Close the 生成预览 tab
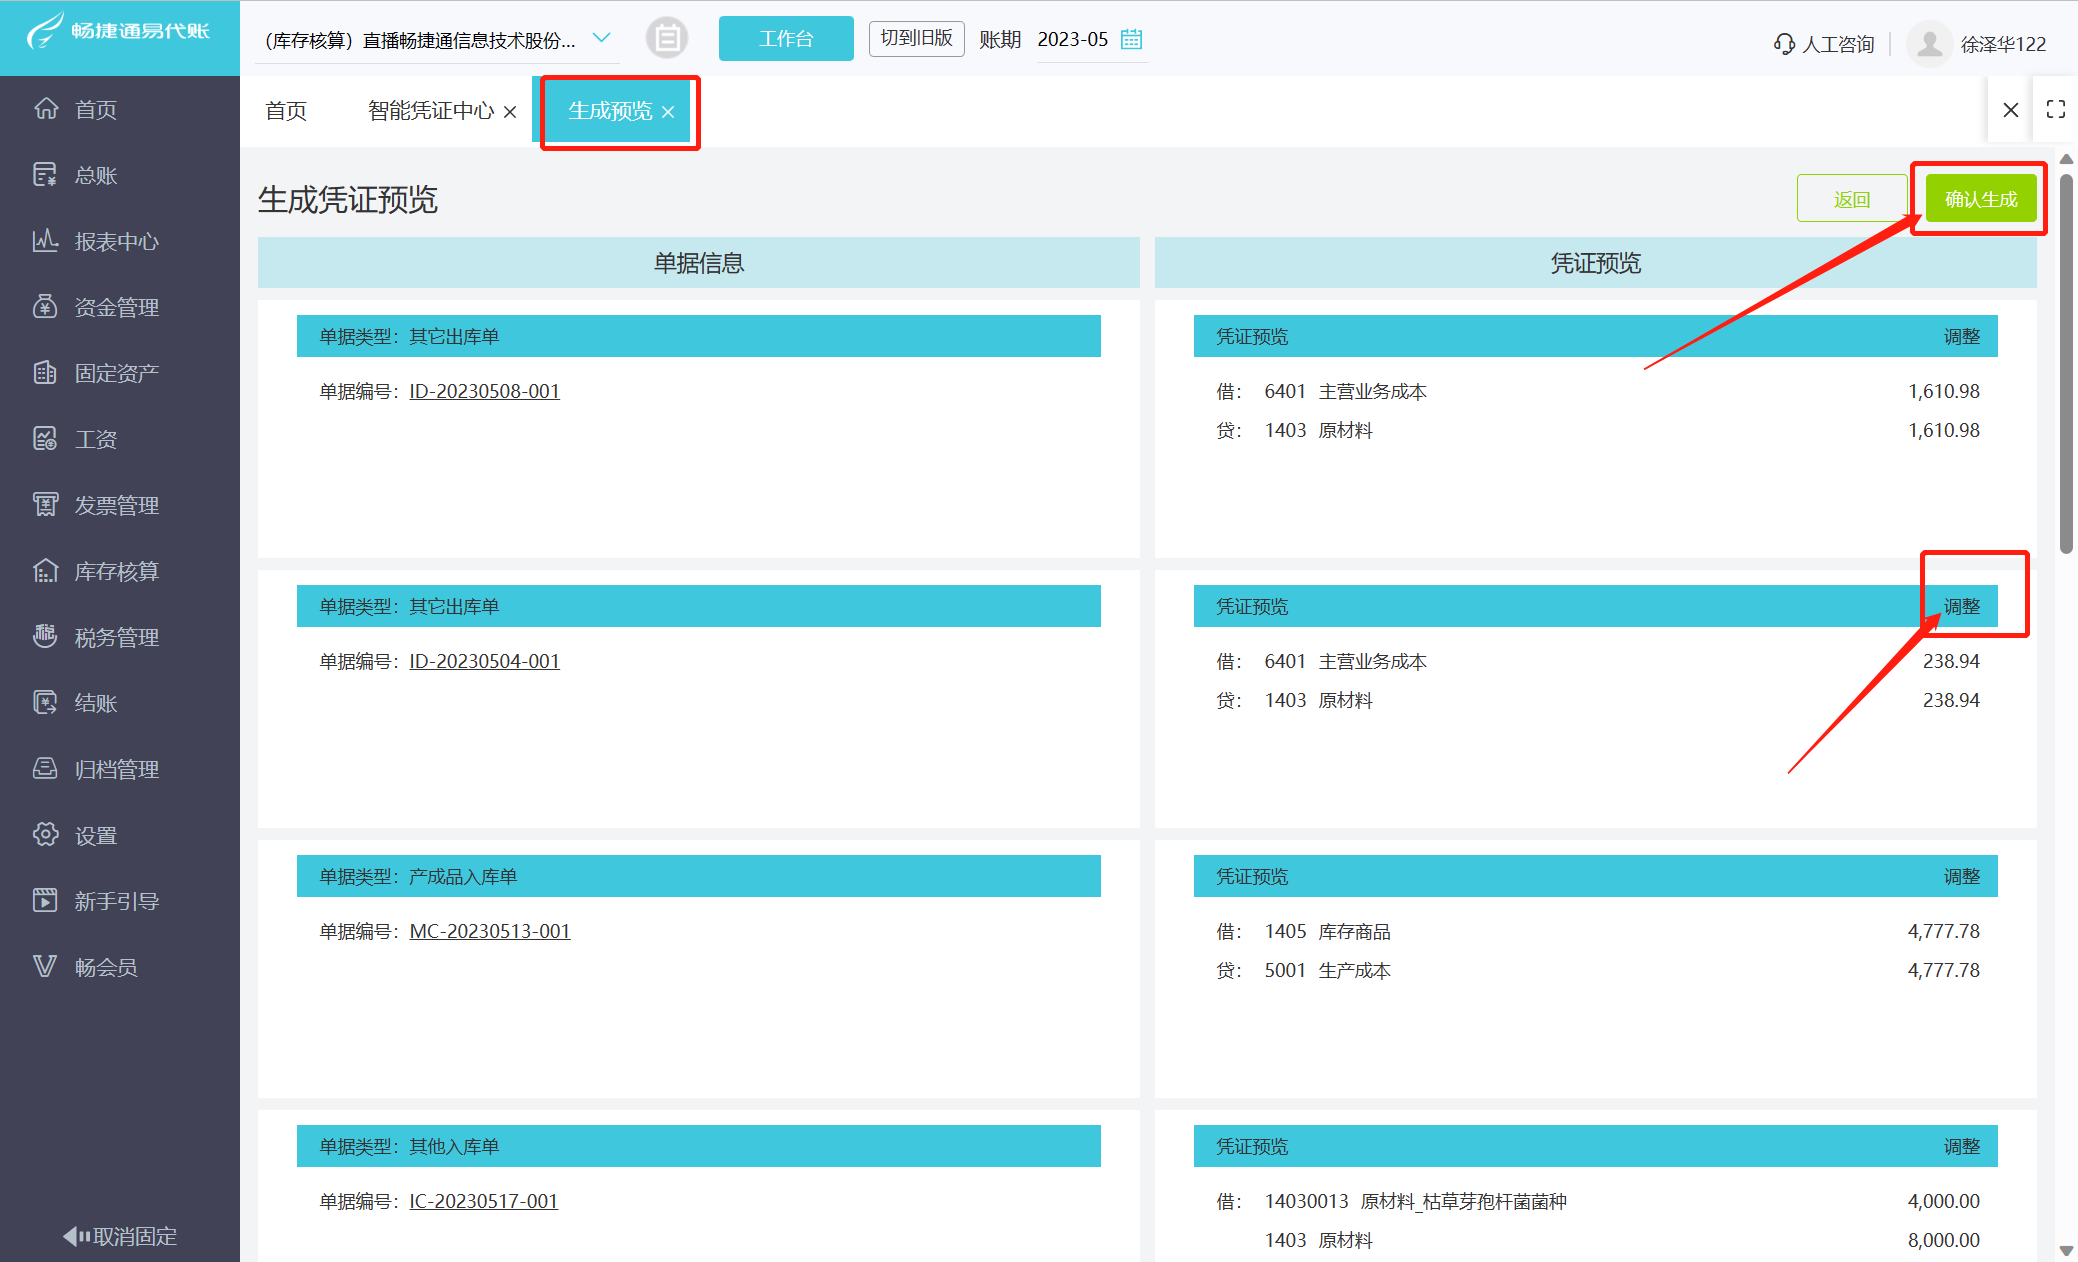The width and height of the screenshot is (2078, 1262). [x=668, y=112]
